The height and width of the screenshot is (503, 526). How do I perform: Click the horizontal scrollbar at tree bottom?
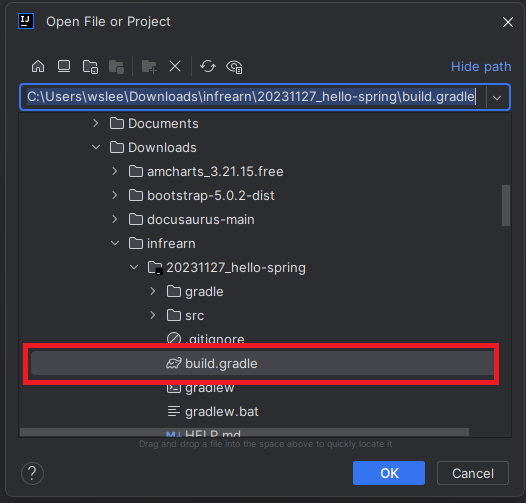pyautogui.click(x=244, y=432)
